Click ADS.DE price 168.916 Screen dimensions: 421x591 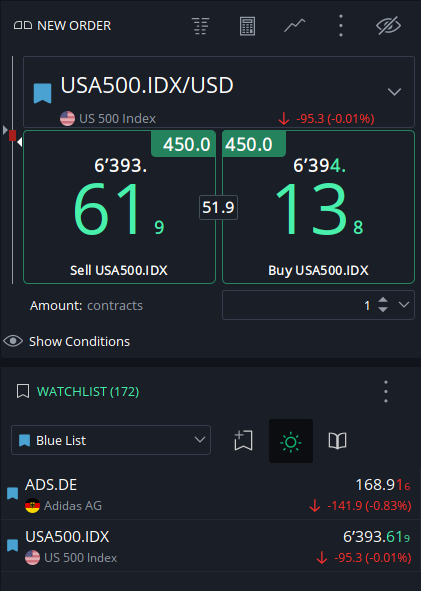pyautogui.click(x=383, y=485)
